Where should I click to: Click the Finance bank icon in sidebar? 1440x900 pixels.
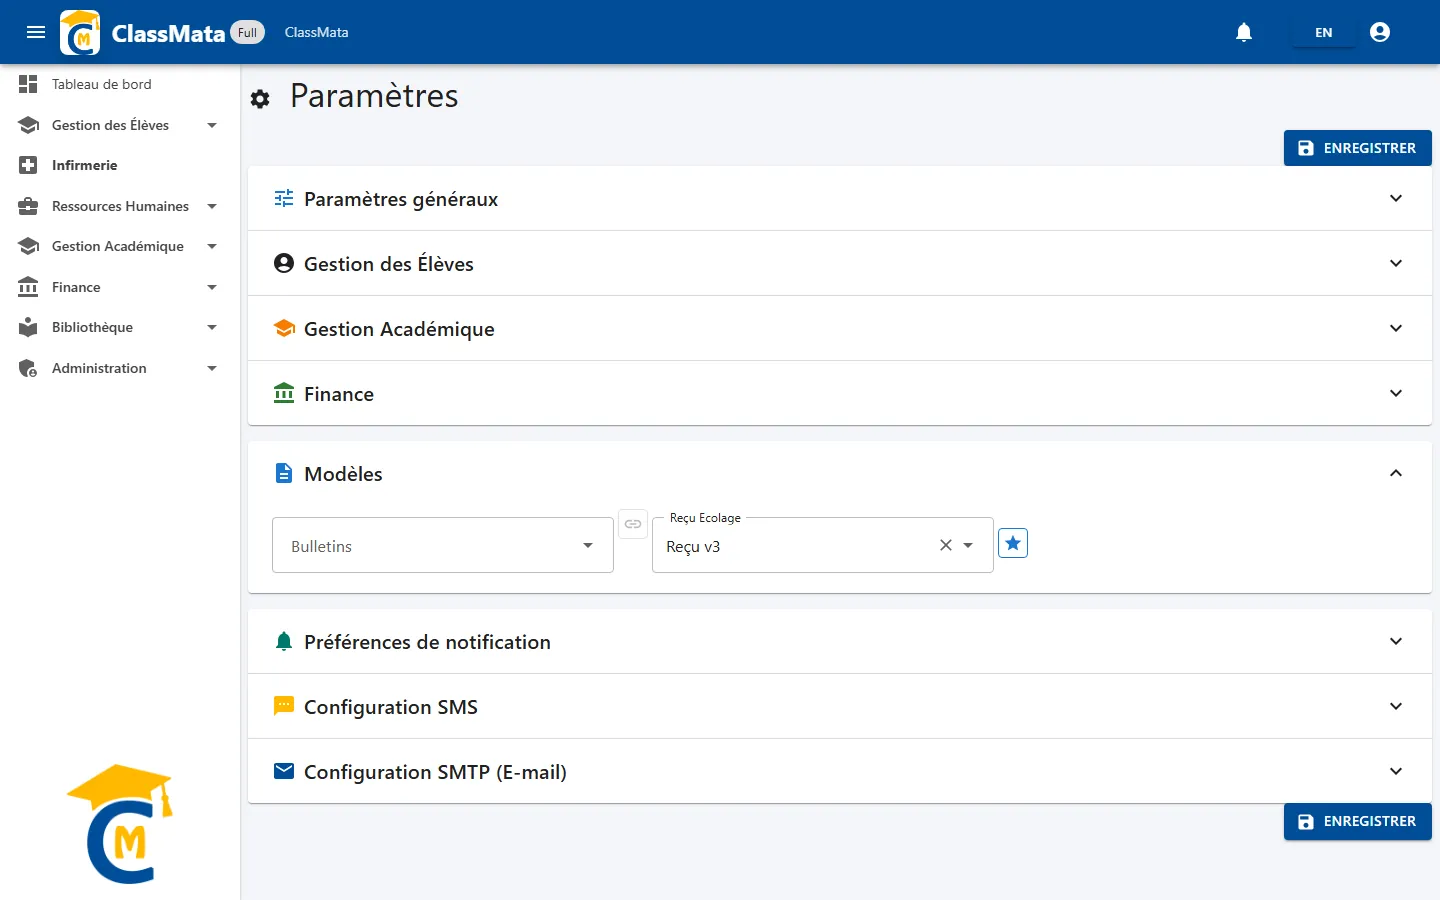click(x=28, y=287)
